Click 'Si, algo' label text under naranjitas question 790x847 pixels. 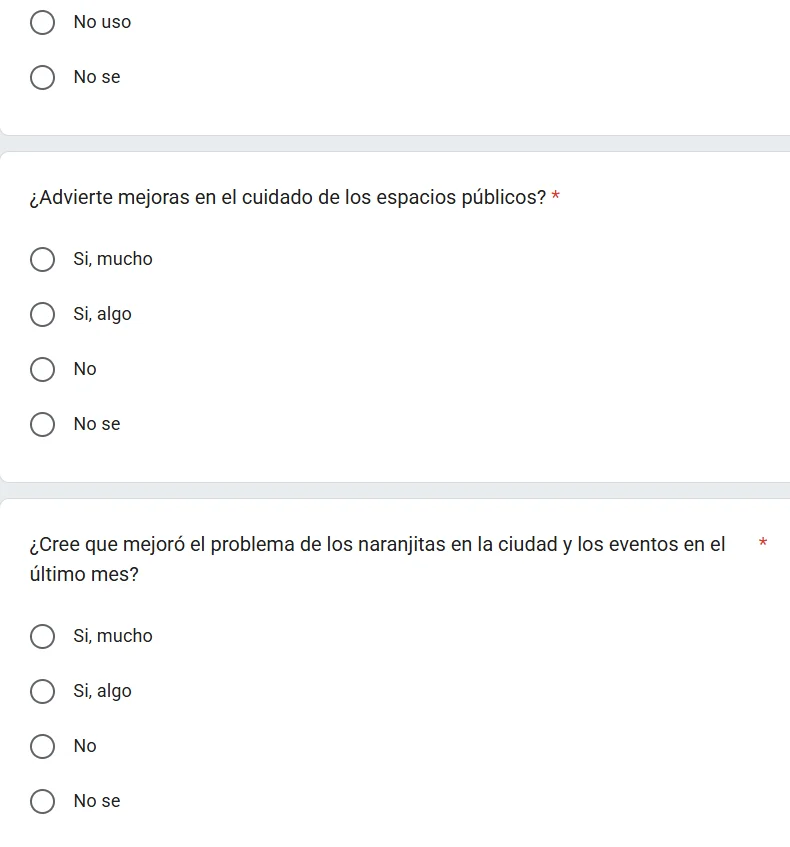[103, 691]
